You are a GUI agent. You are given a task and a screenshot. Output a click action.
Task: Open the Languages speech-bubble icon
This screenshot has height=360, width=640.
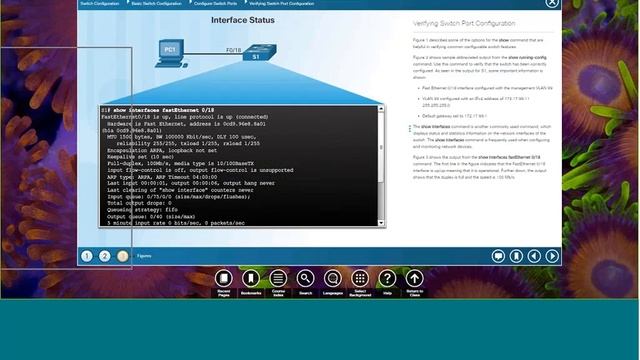click(333, 279)
